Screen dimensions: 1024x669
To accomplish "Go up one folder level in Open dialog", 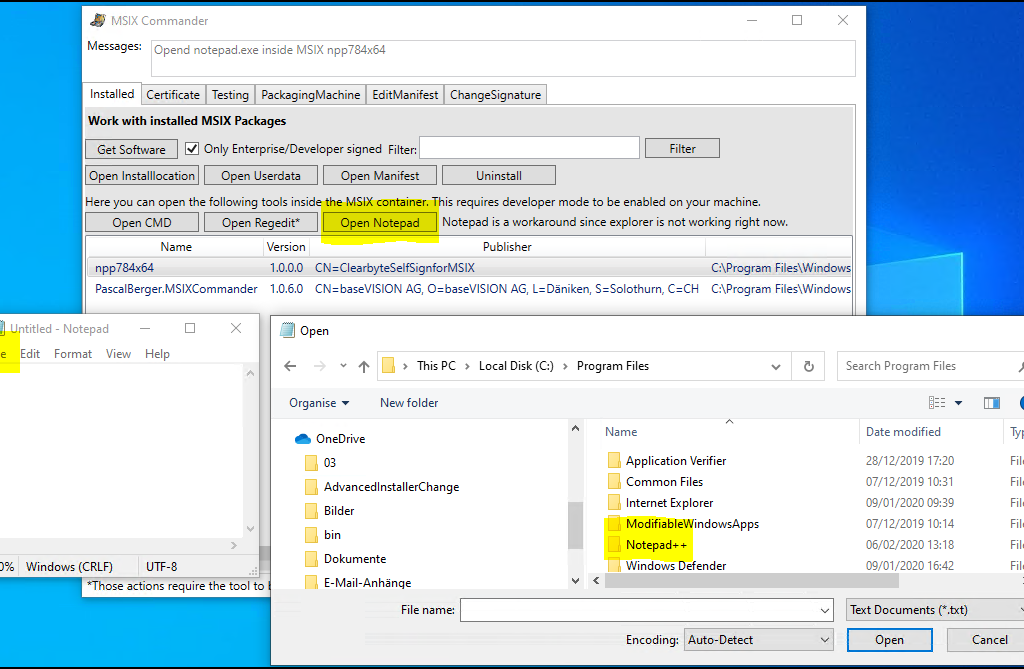I will click(x=364, y=366).
